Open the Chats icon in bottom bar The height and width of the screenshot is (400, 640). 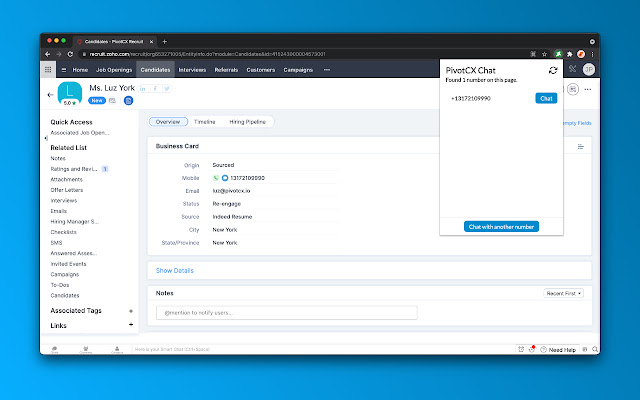click(54, 349)
